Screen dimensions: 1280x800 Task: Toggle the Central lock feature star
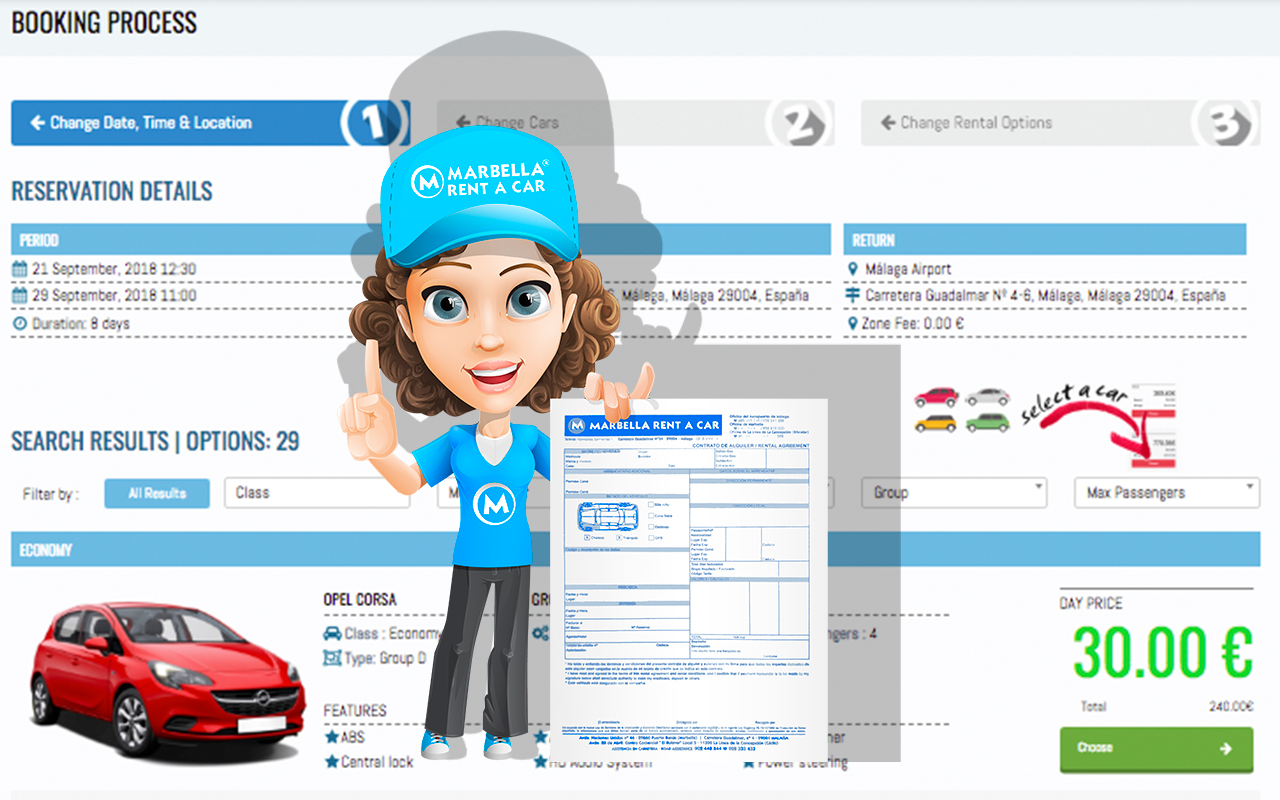tap(331, 761)
